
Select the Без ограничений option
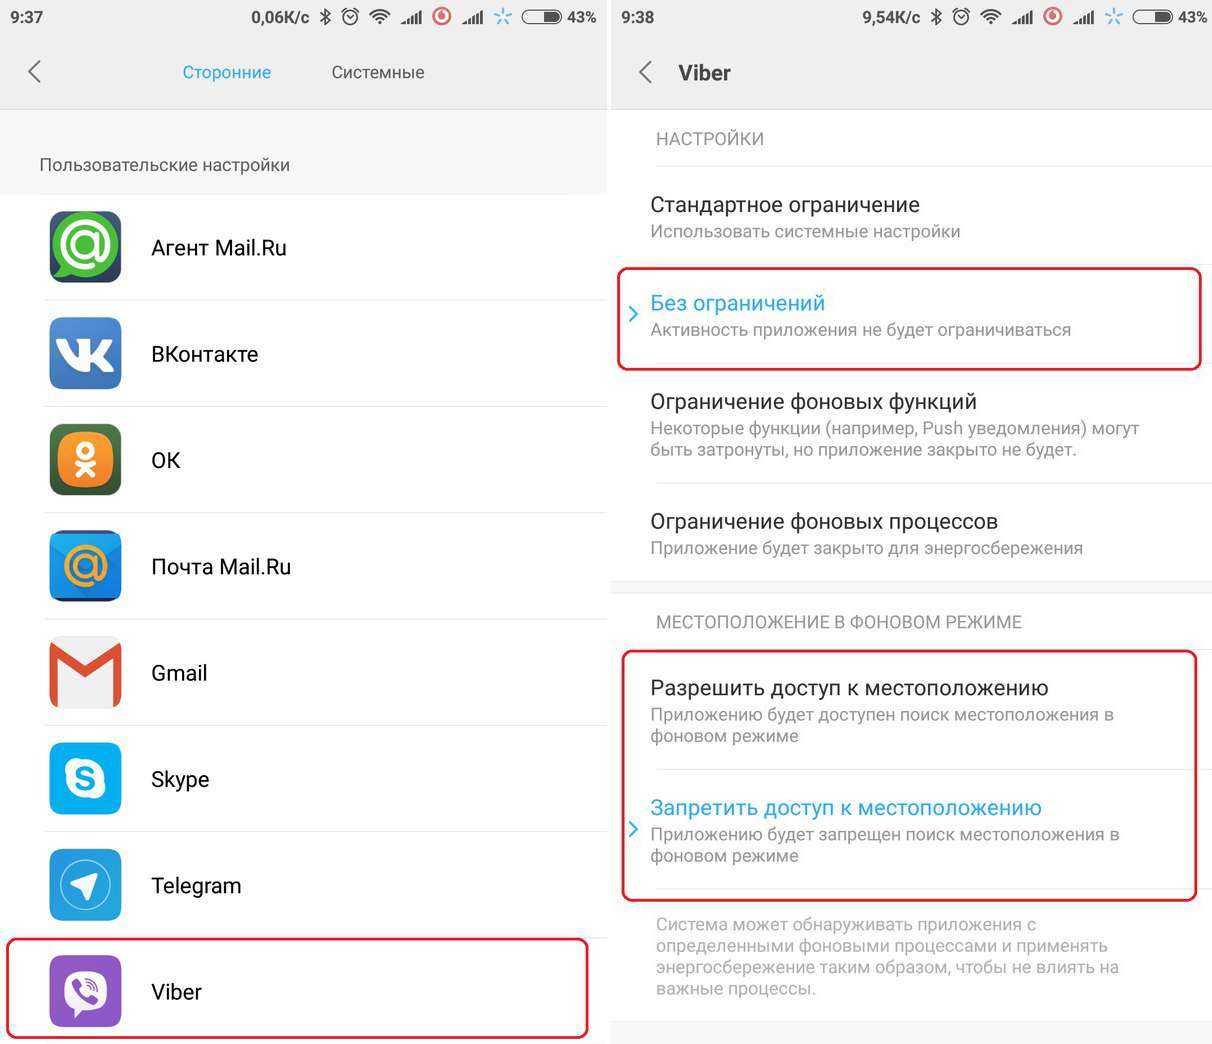pos(911,316)
